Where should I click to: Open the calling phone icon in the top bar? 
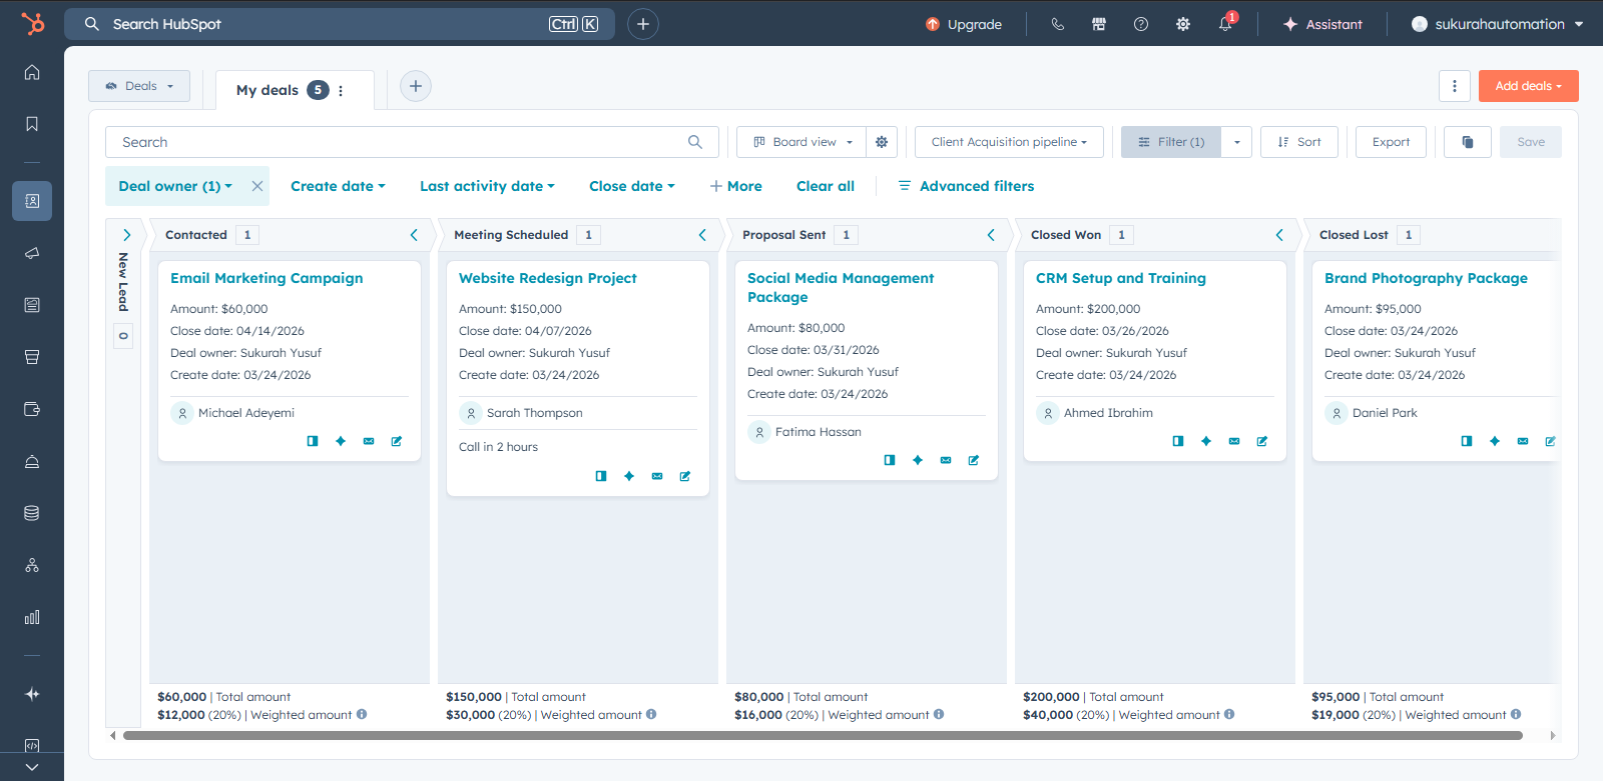(x=1057, y=24)
